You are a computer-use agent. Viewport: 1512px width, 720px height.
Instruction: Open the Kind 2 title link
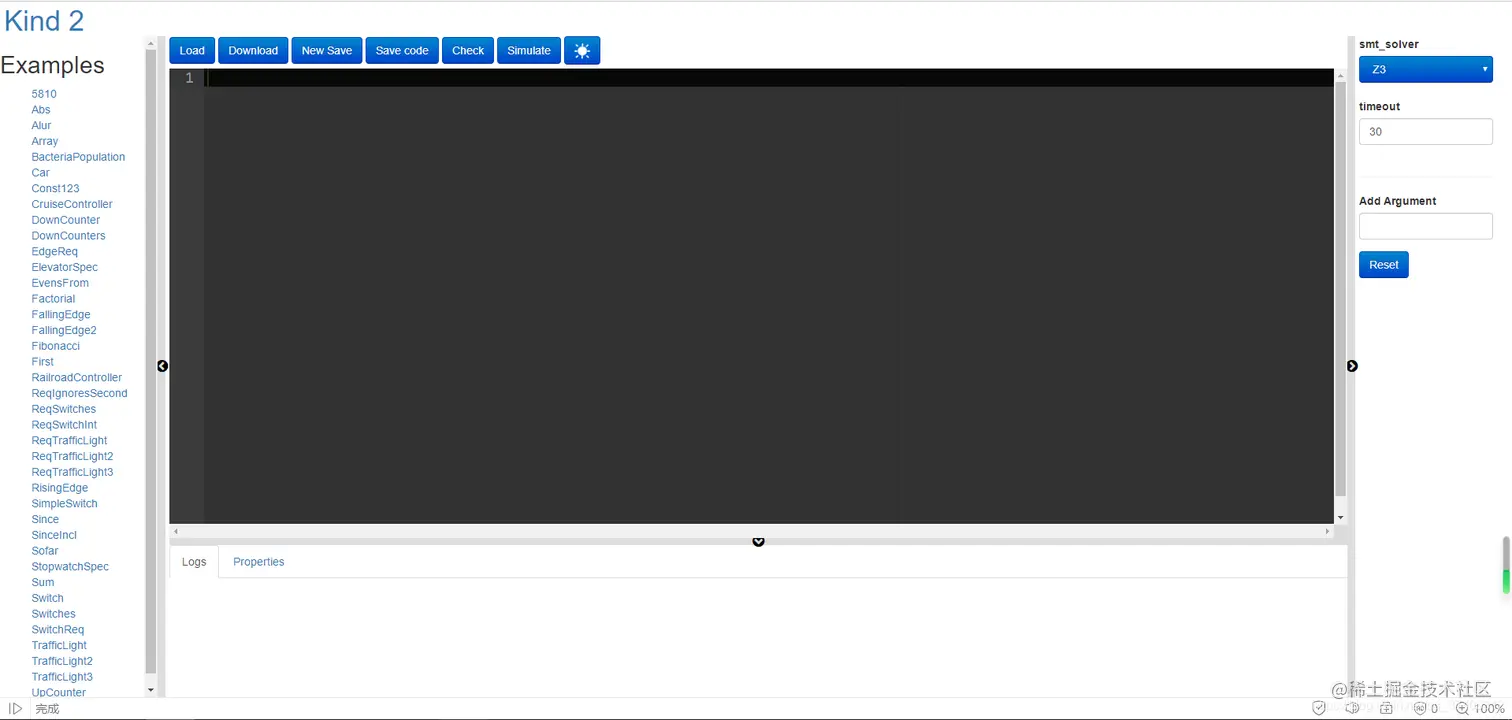coord(44,20)
